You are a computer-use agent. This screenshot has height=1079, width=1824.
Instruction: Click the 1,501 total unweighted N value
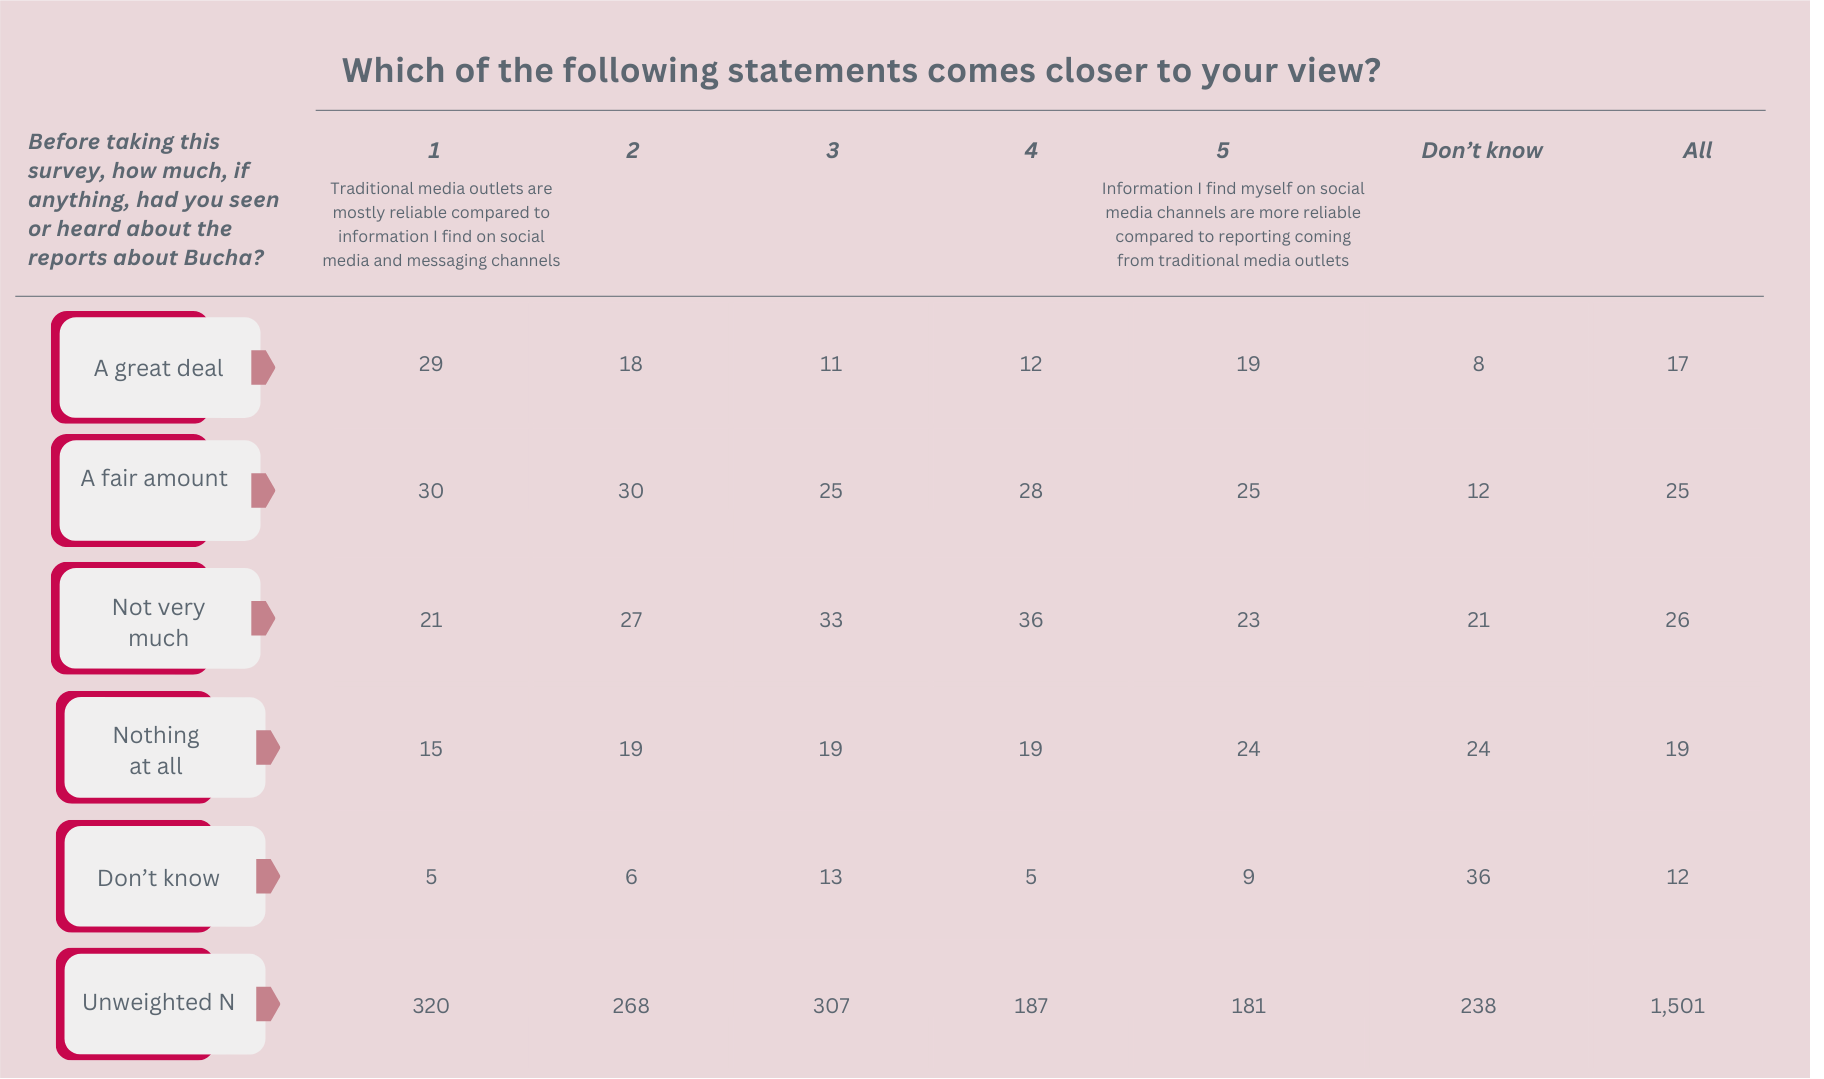tap(1677, 1005)
